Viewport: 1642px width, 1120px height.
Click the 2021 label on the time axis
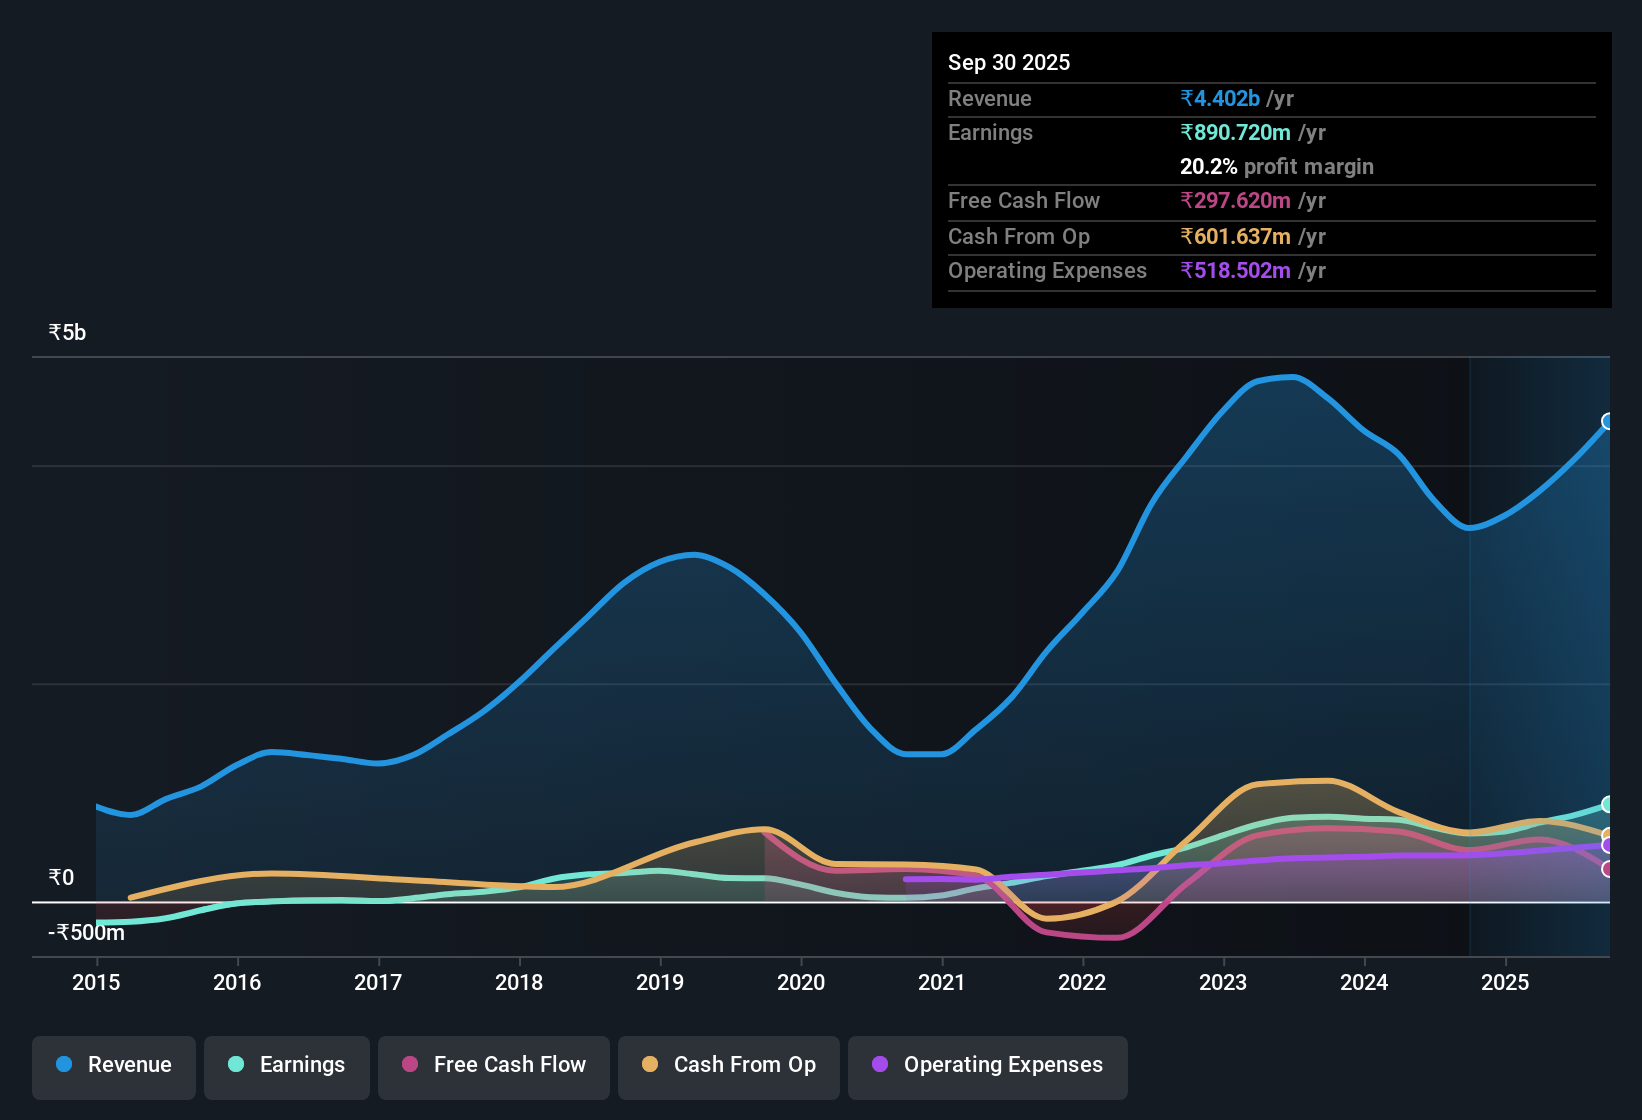click(941, 983)
